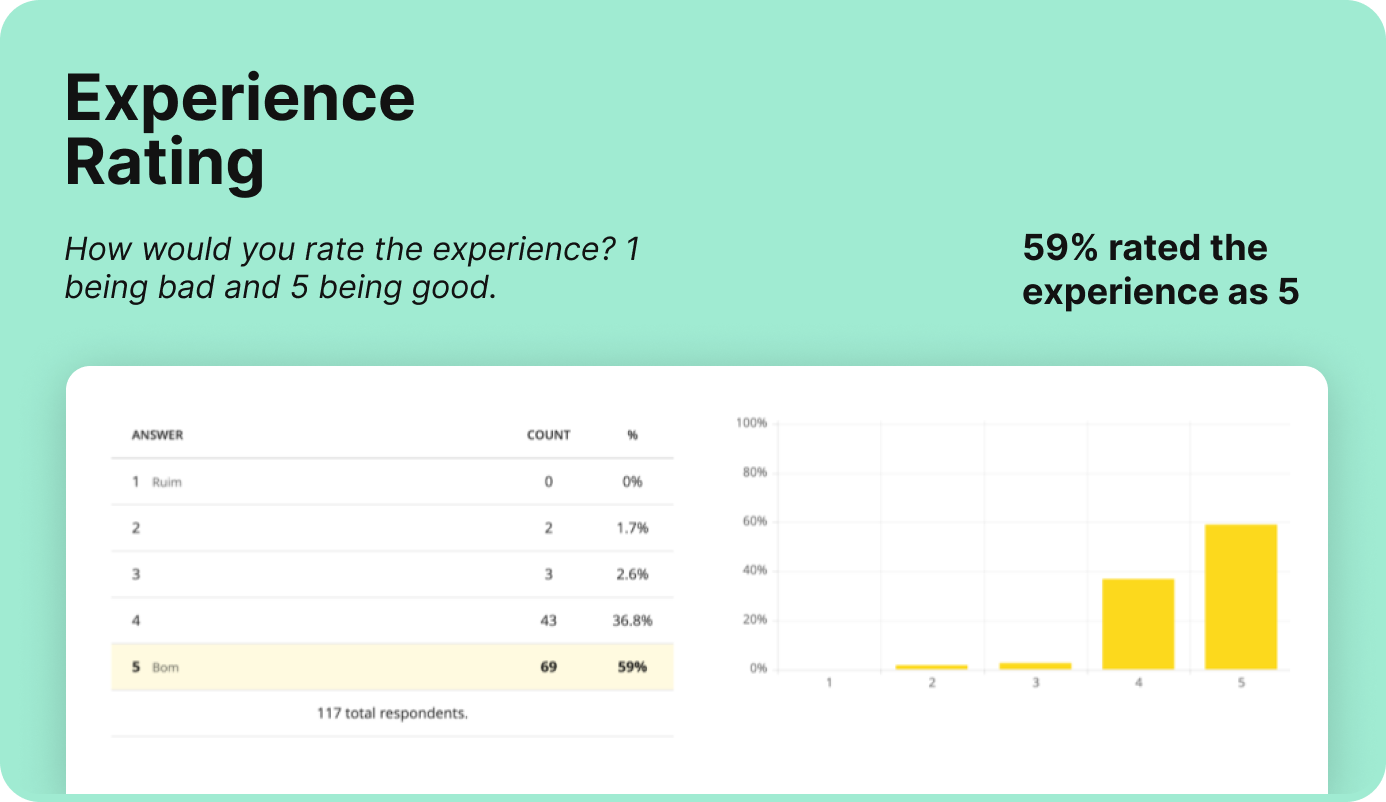Click the small bar for rating 2
Image resolution: width=1386 pixels, height=802 pixels.
(x=932, y=667)
